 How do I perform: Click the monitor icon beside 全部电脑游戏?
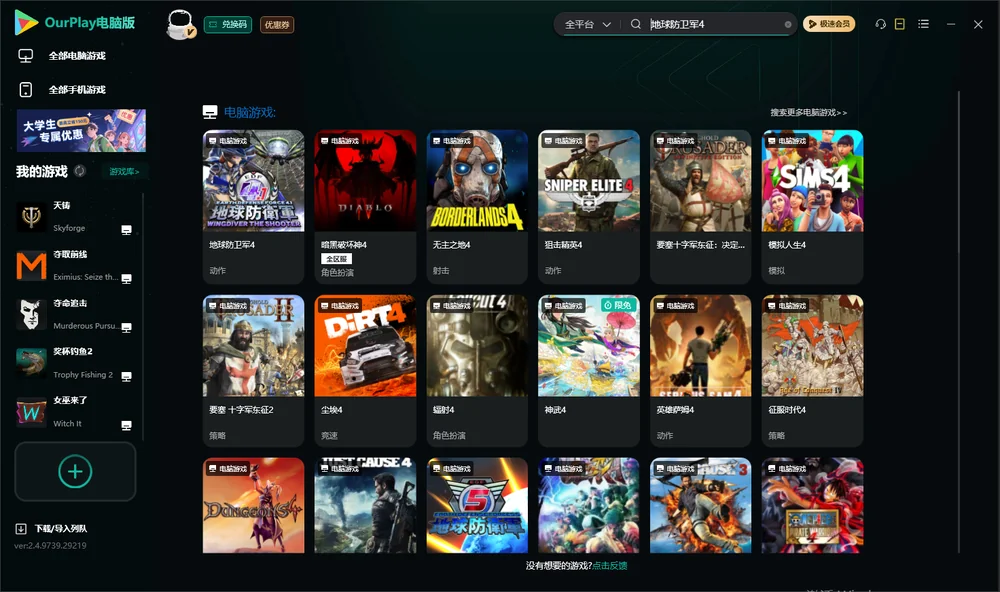[26, 56]
